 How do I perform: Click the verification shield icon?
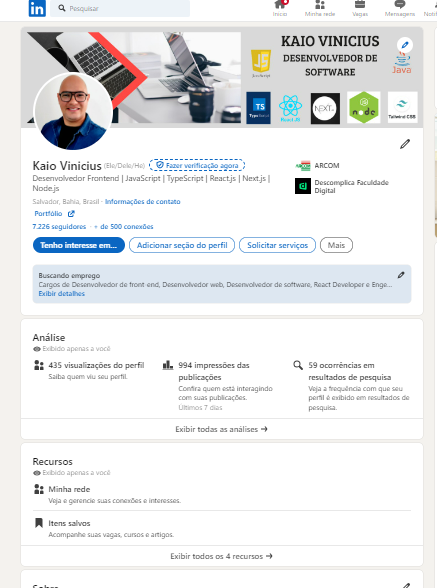click(160, 165)
